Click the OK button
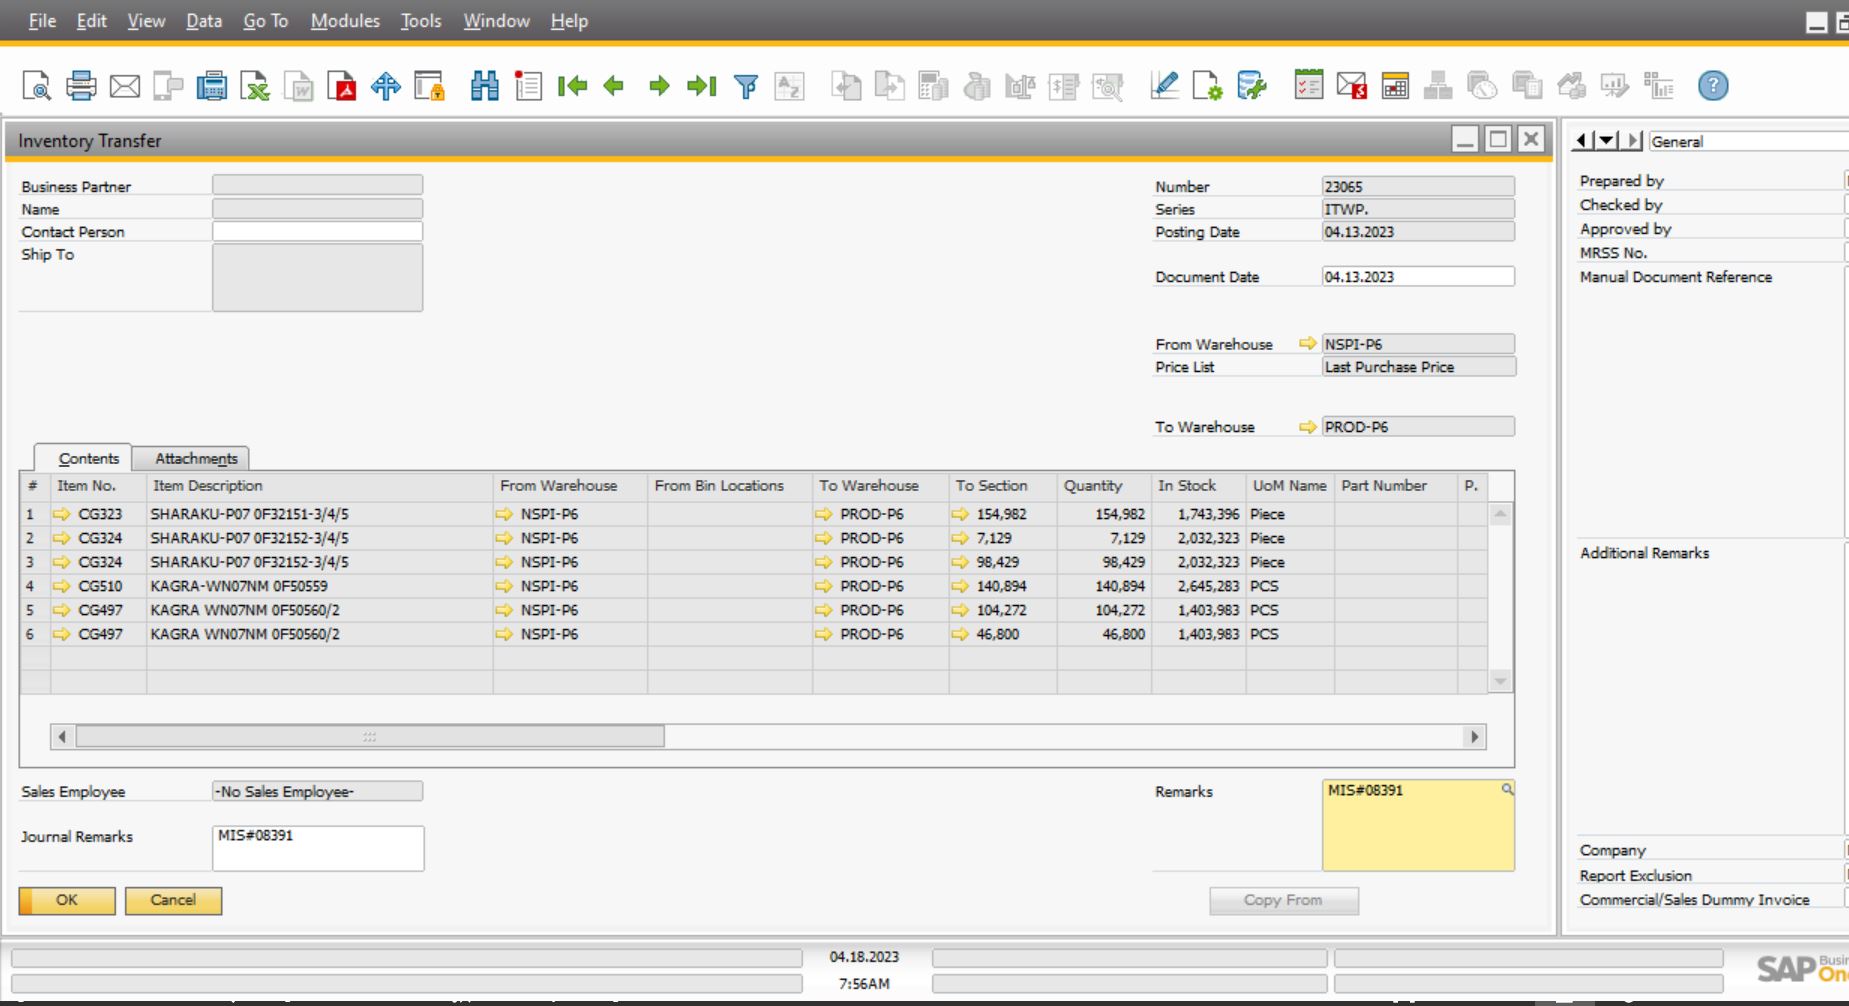 click(67, 900)
